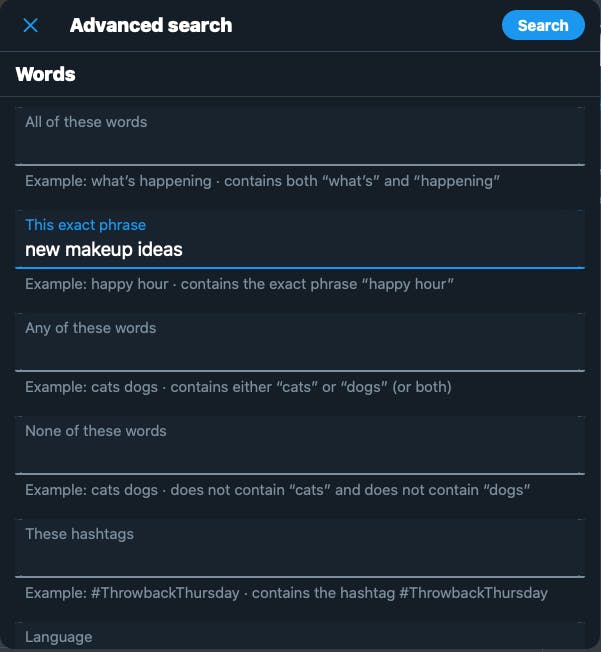Screen dimensions: 601x652
Task: Focus the These hashtags field
Action: point(300,548)
